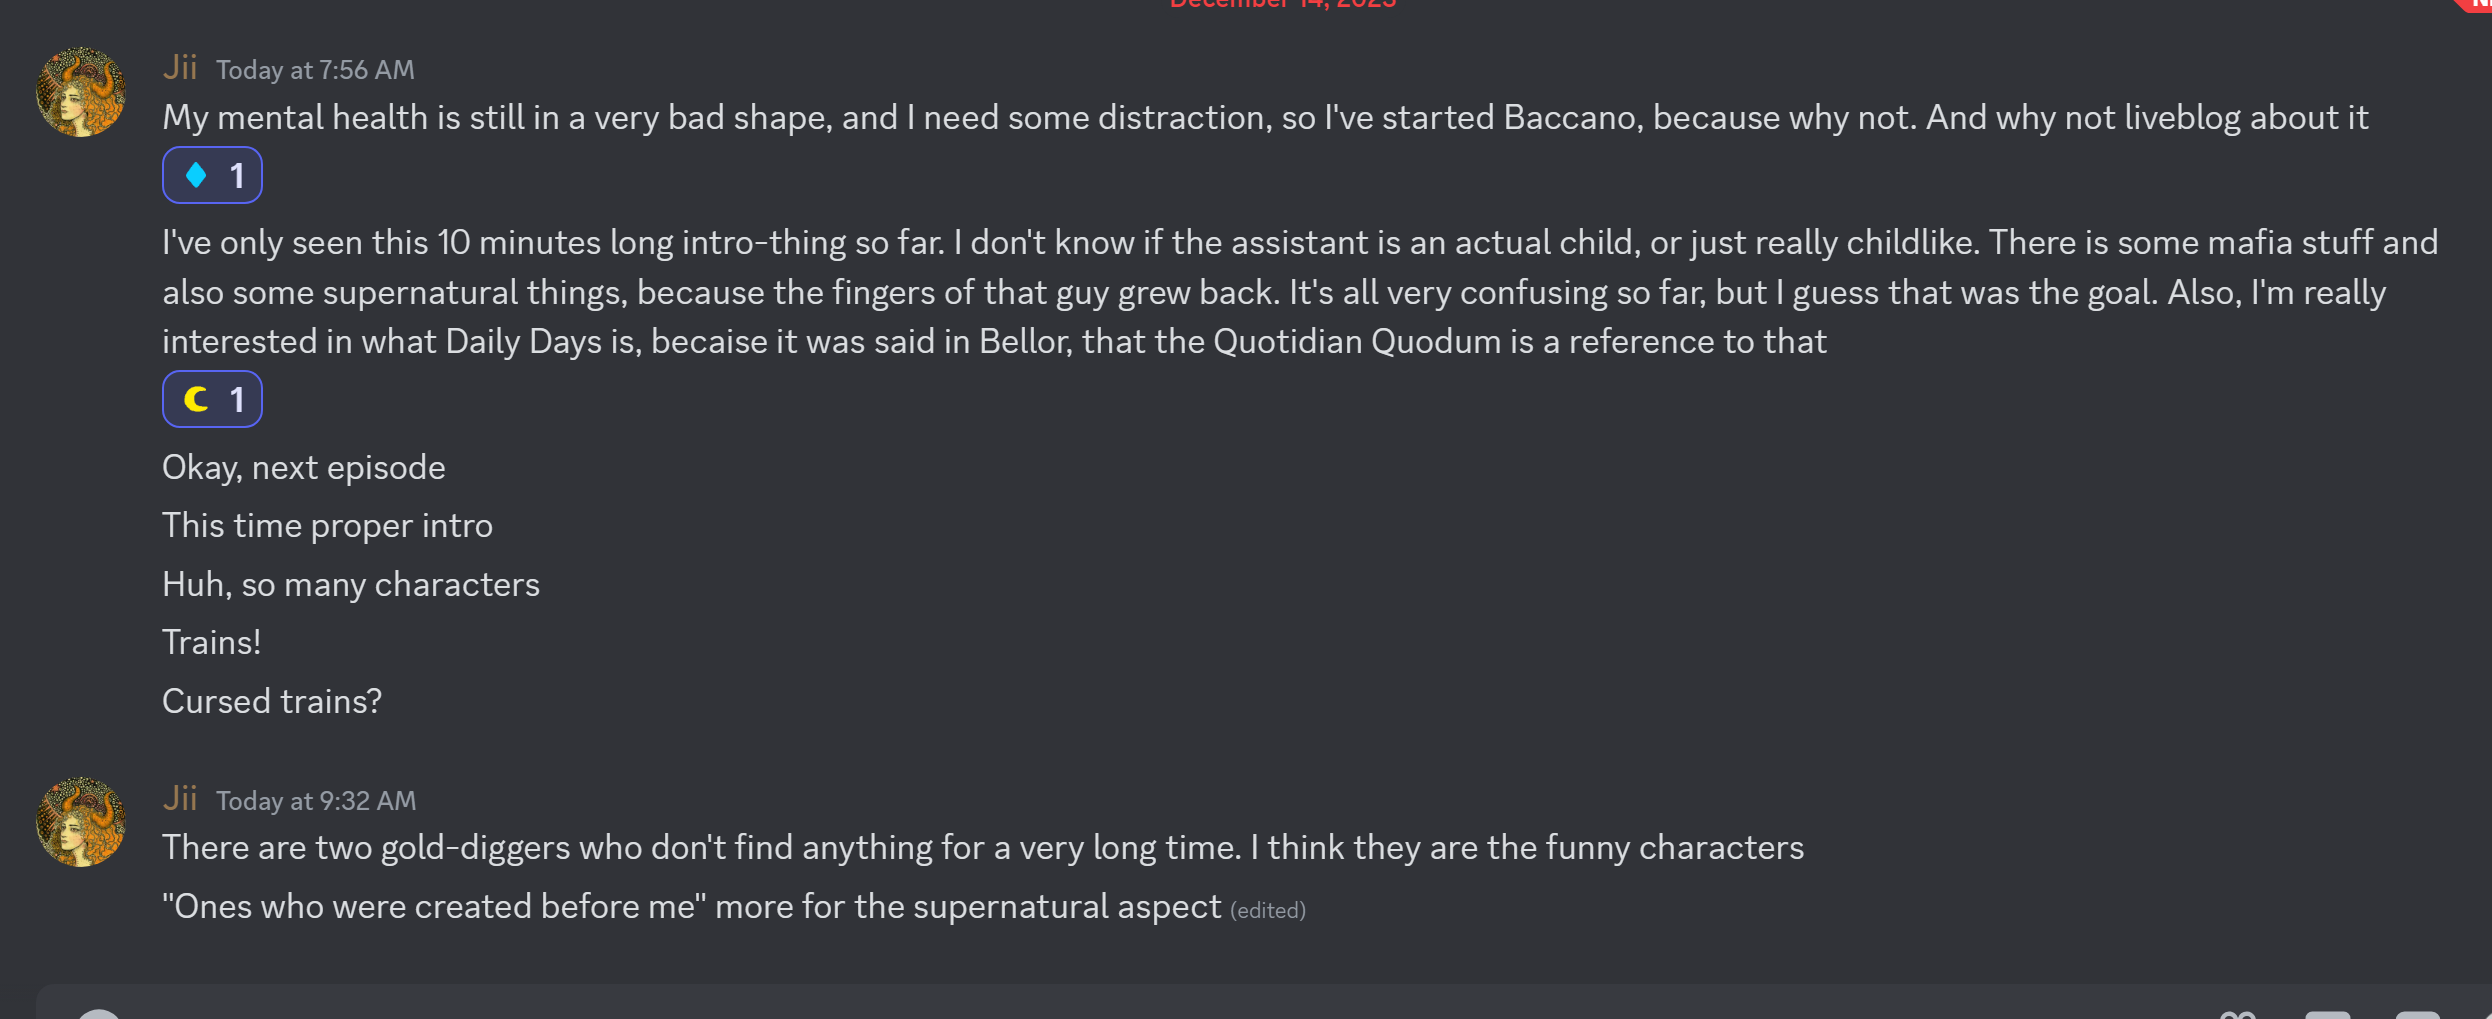Image resolution: width=2492 pixels, height=1019 pixels.
Task: Open the GIF picker button
Action: pyautogui.click(x=2328, y=1014)
